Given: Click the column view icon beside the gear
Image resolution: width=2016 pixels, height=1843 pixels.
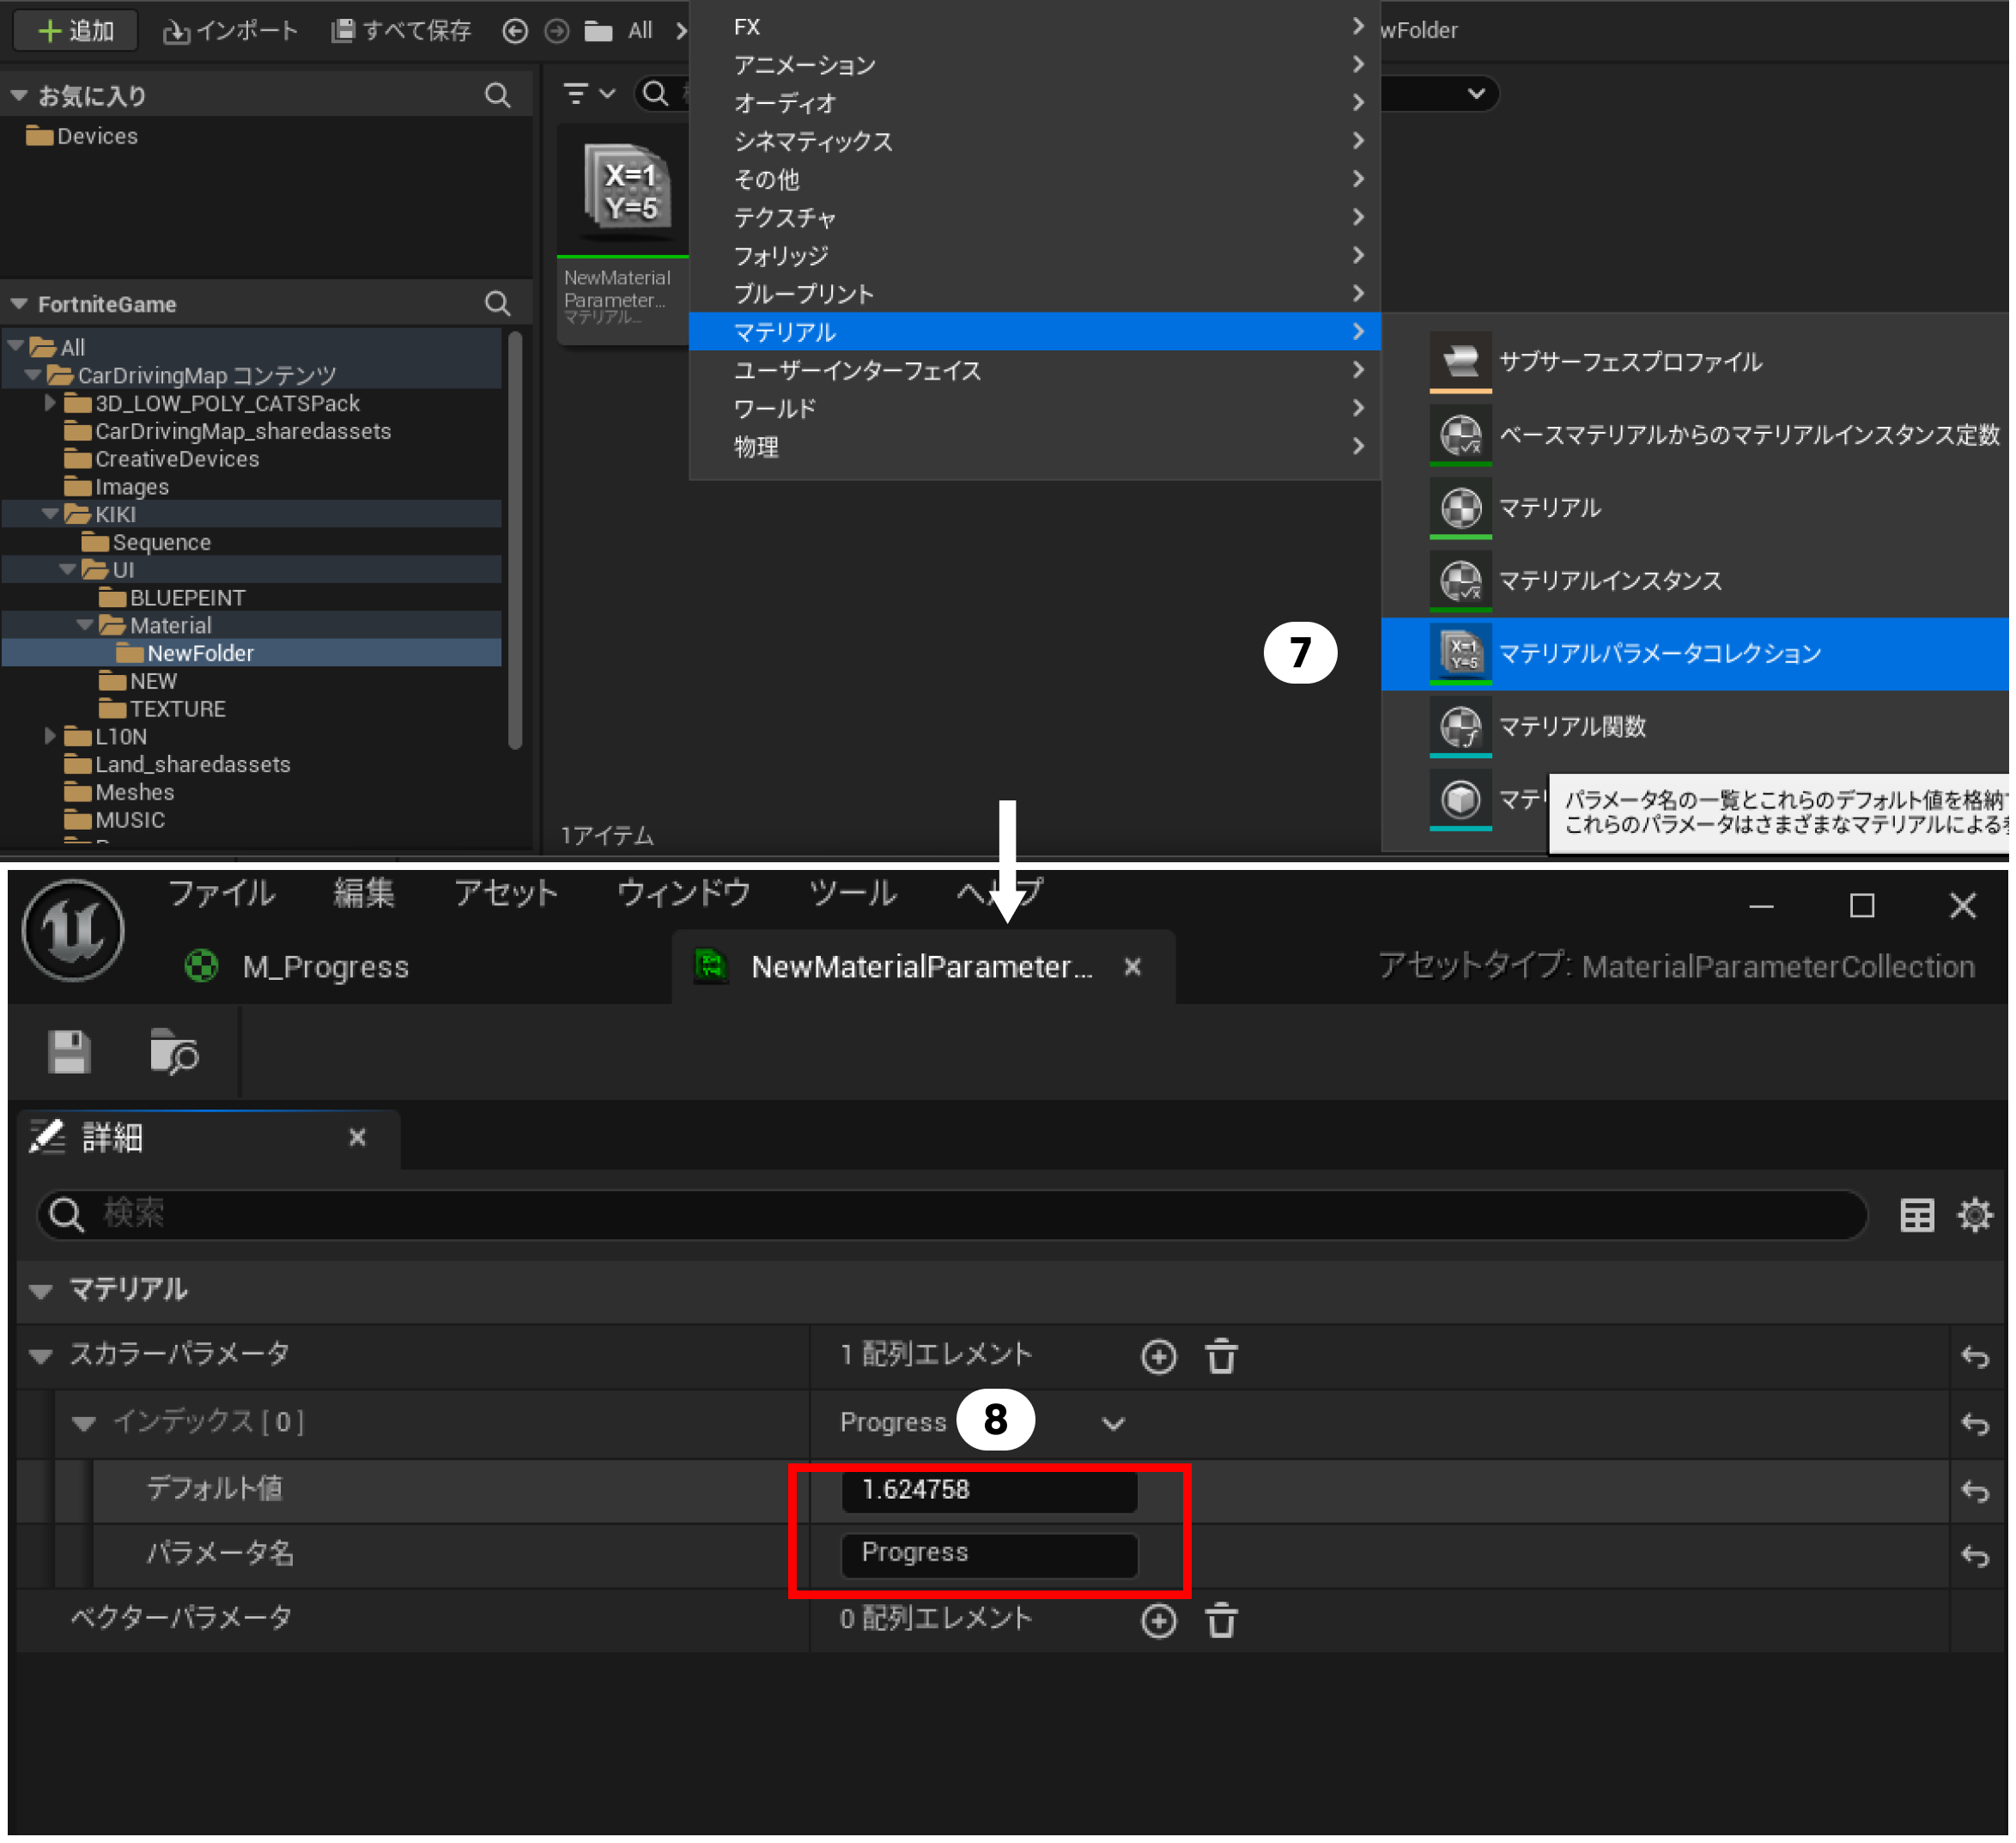Looking at the screenshot, I should (1917, 1214).
